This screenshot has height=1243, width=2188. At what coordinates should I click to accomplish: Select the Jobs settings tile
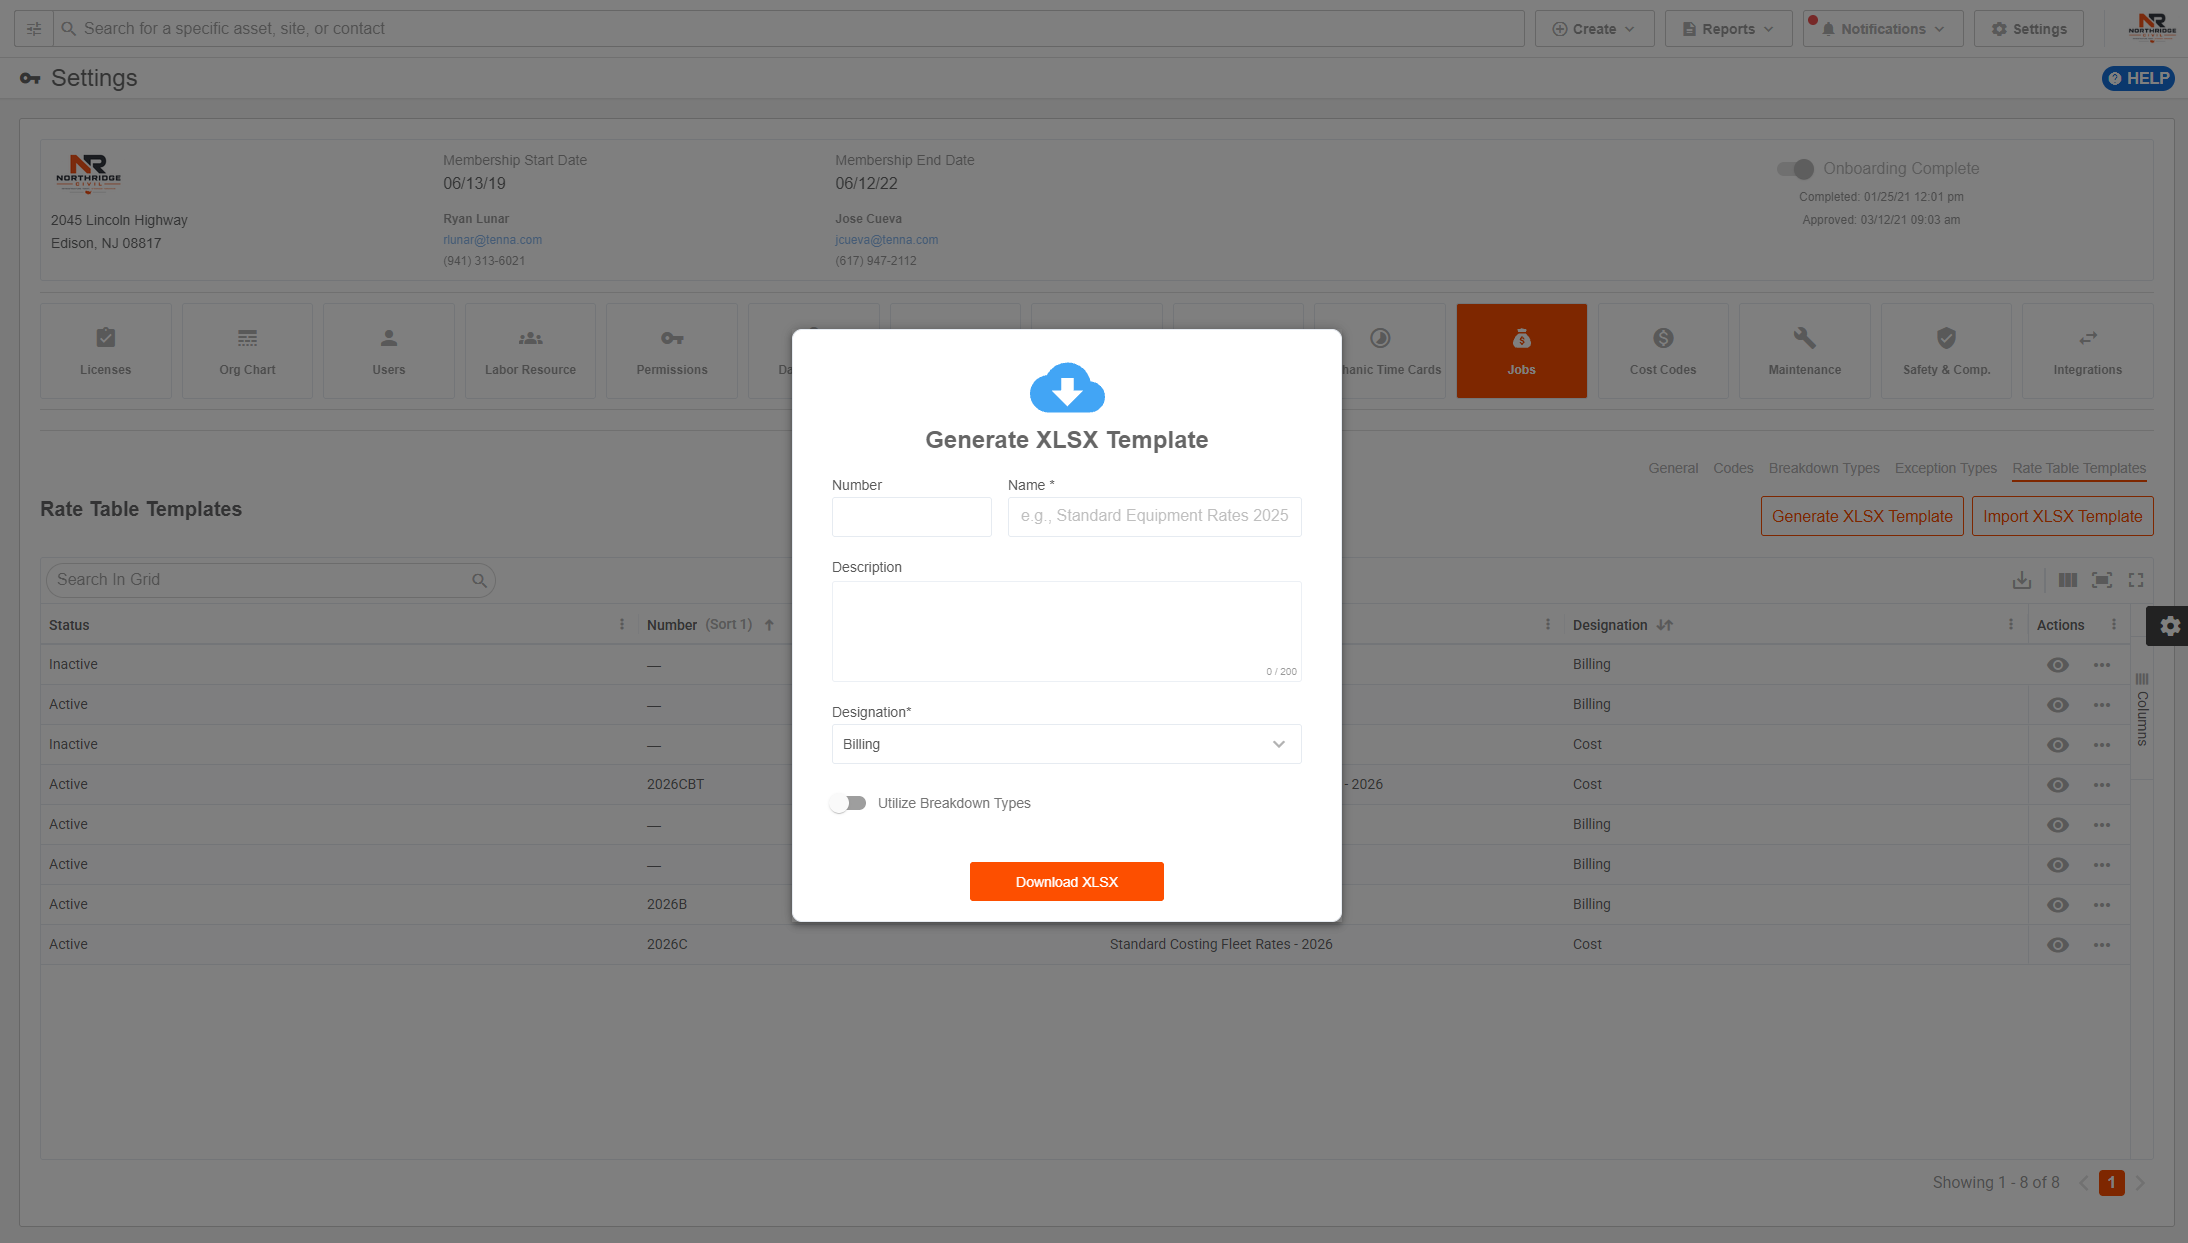click(1521, 351)
